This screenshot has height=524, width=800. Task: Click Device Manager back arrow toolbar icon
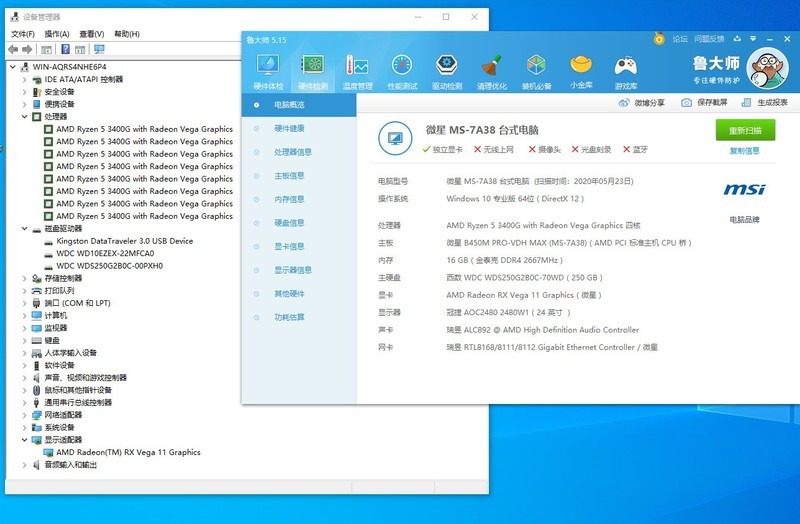tap(14, 49)
